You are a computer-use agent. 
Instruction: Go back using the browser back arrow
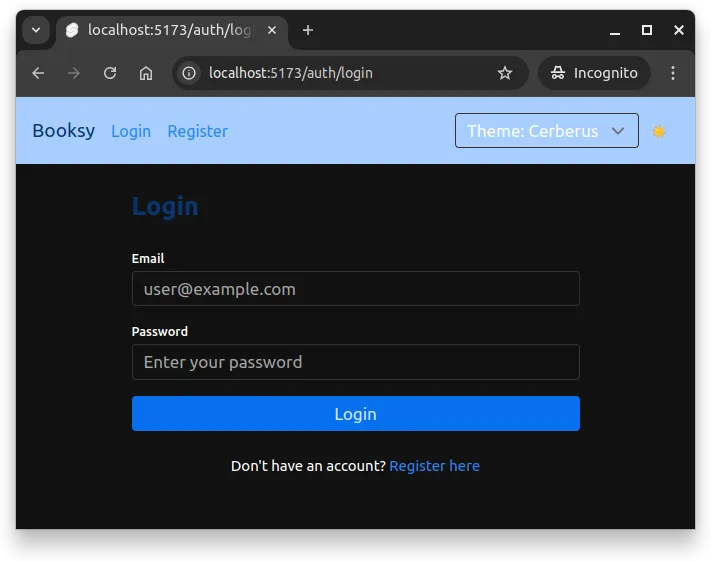tap(39, 73)
